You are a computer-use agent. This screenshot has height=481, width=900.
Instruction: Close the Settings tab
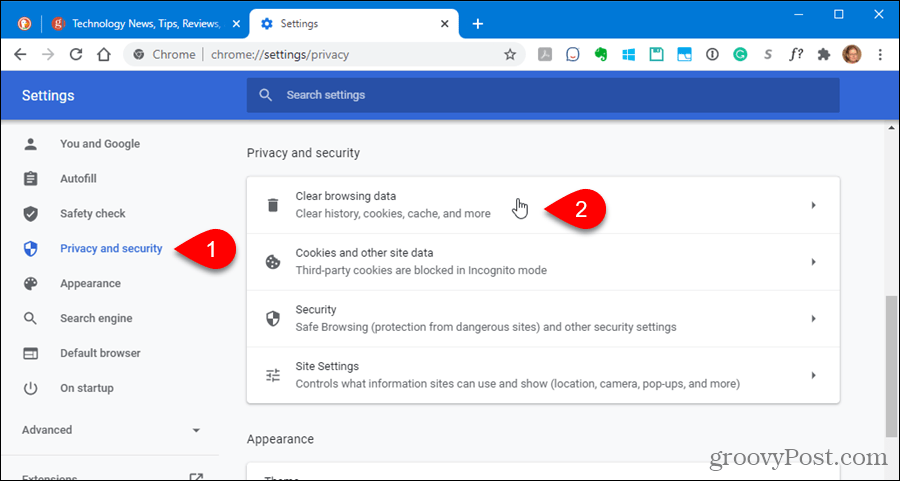pyautogui.click(x=445, y=24)
